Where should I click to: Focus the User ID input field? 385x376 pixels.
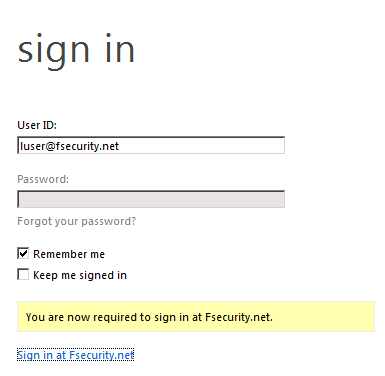coord(151,145)
